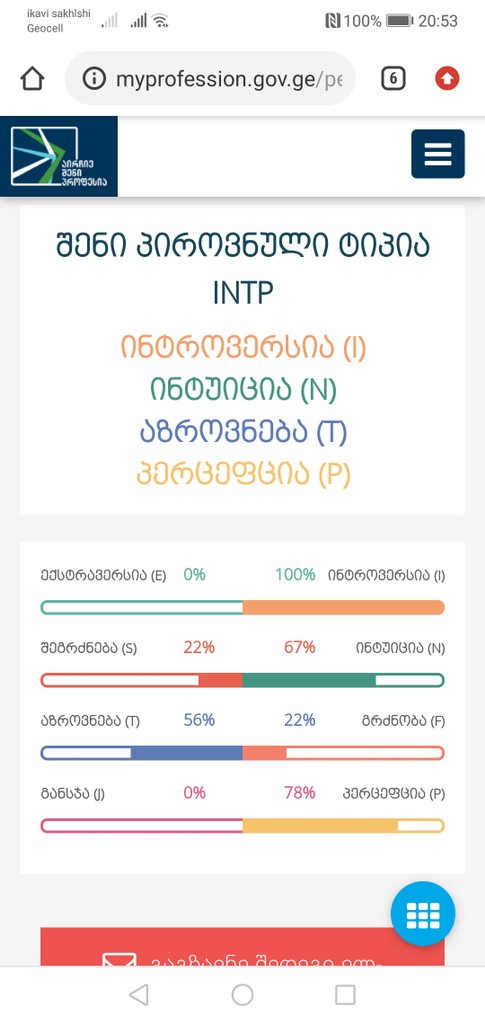Image resolution: width=485 pixels, height=1024 pixels.
Task: Click the myprofession.gov.ge address bar
Action: (x=210, y=79)
